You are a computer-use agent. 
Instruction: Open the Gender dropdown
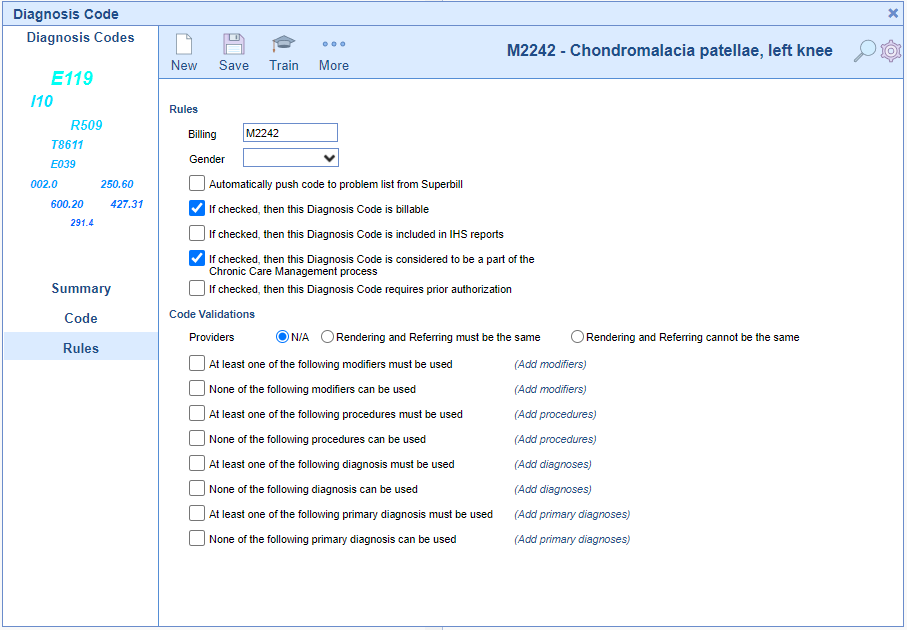tap(290, 158)
